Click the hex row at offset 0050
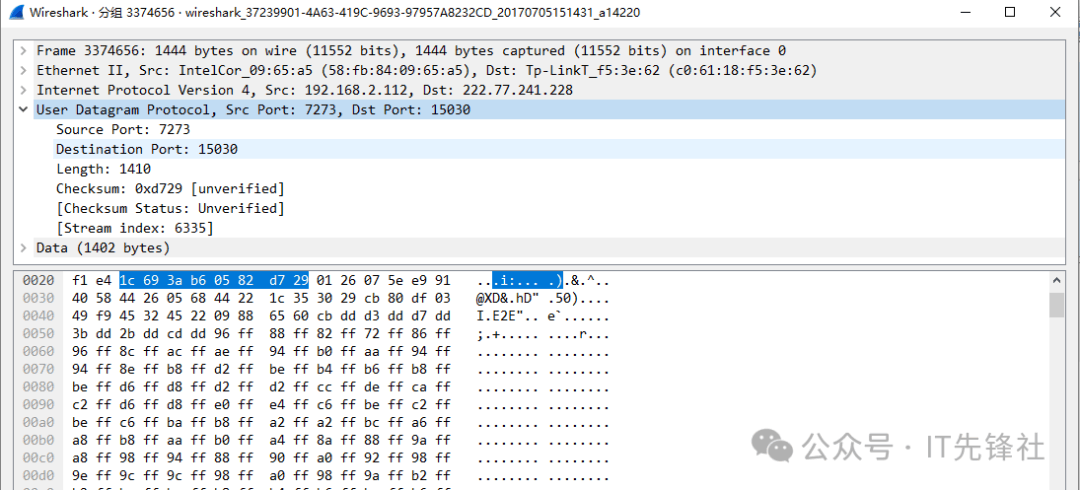This screenshot has height=490, width=1080. (260, 333)
